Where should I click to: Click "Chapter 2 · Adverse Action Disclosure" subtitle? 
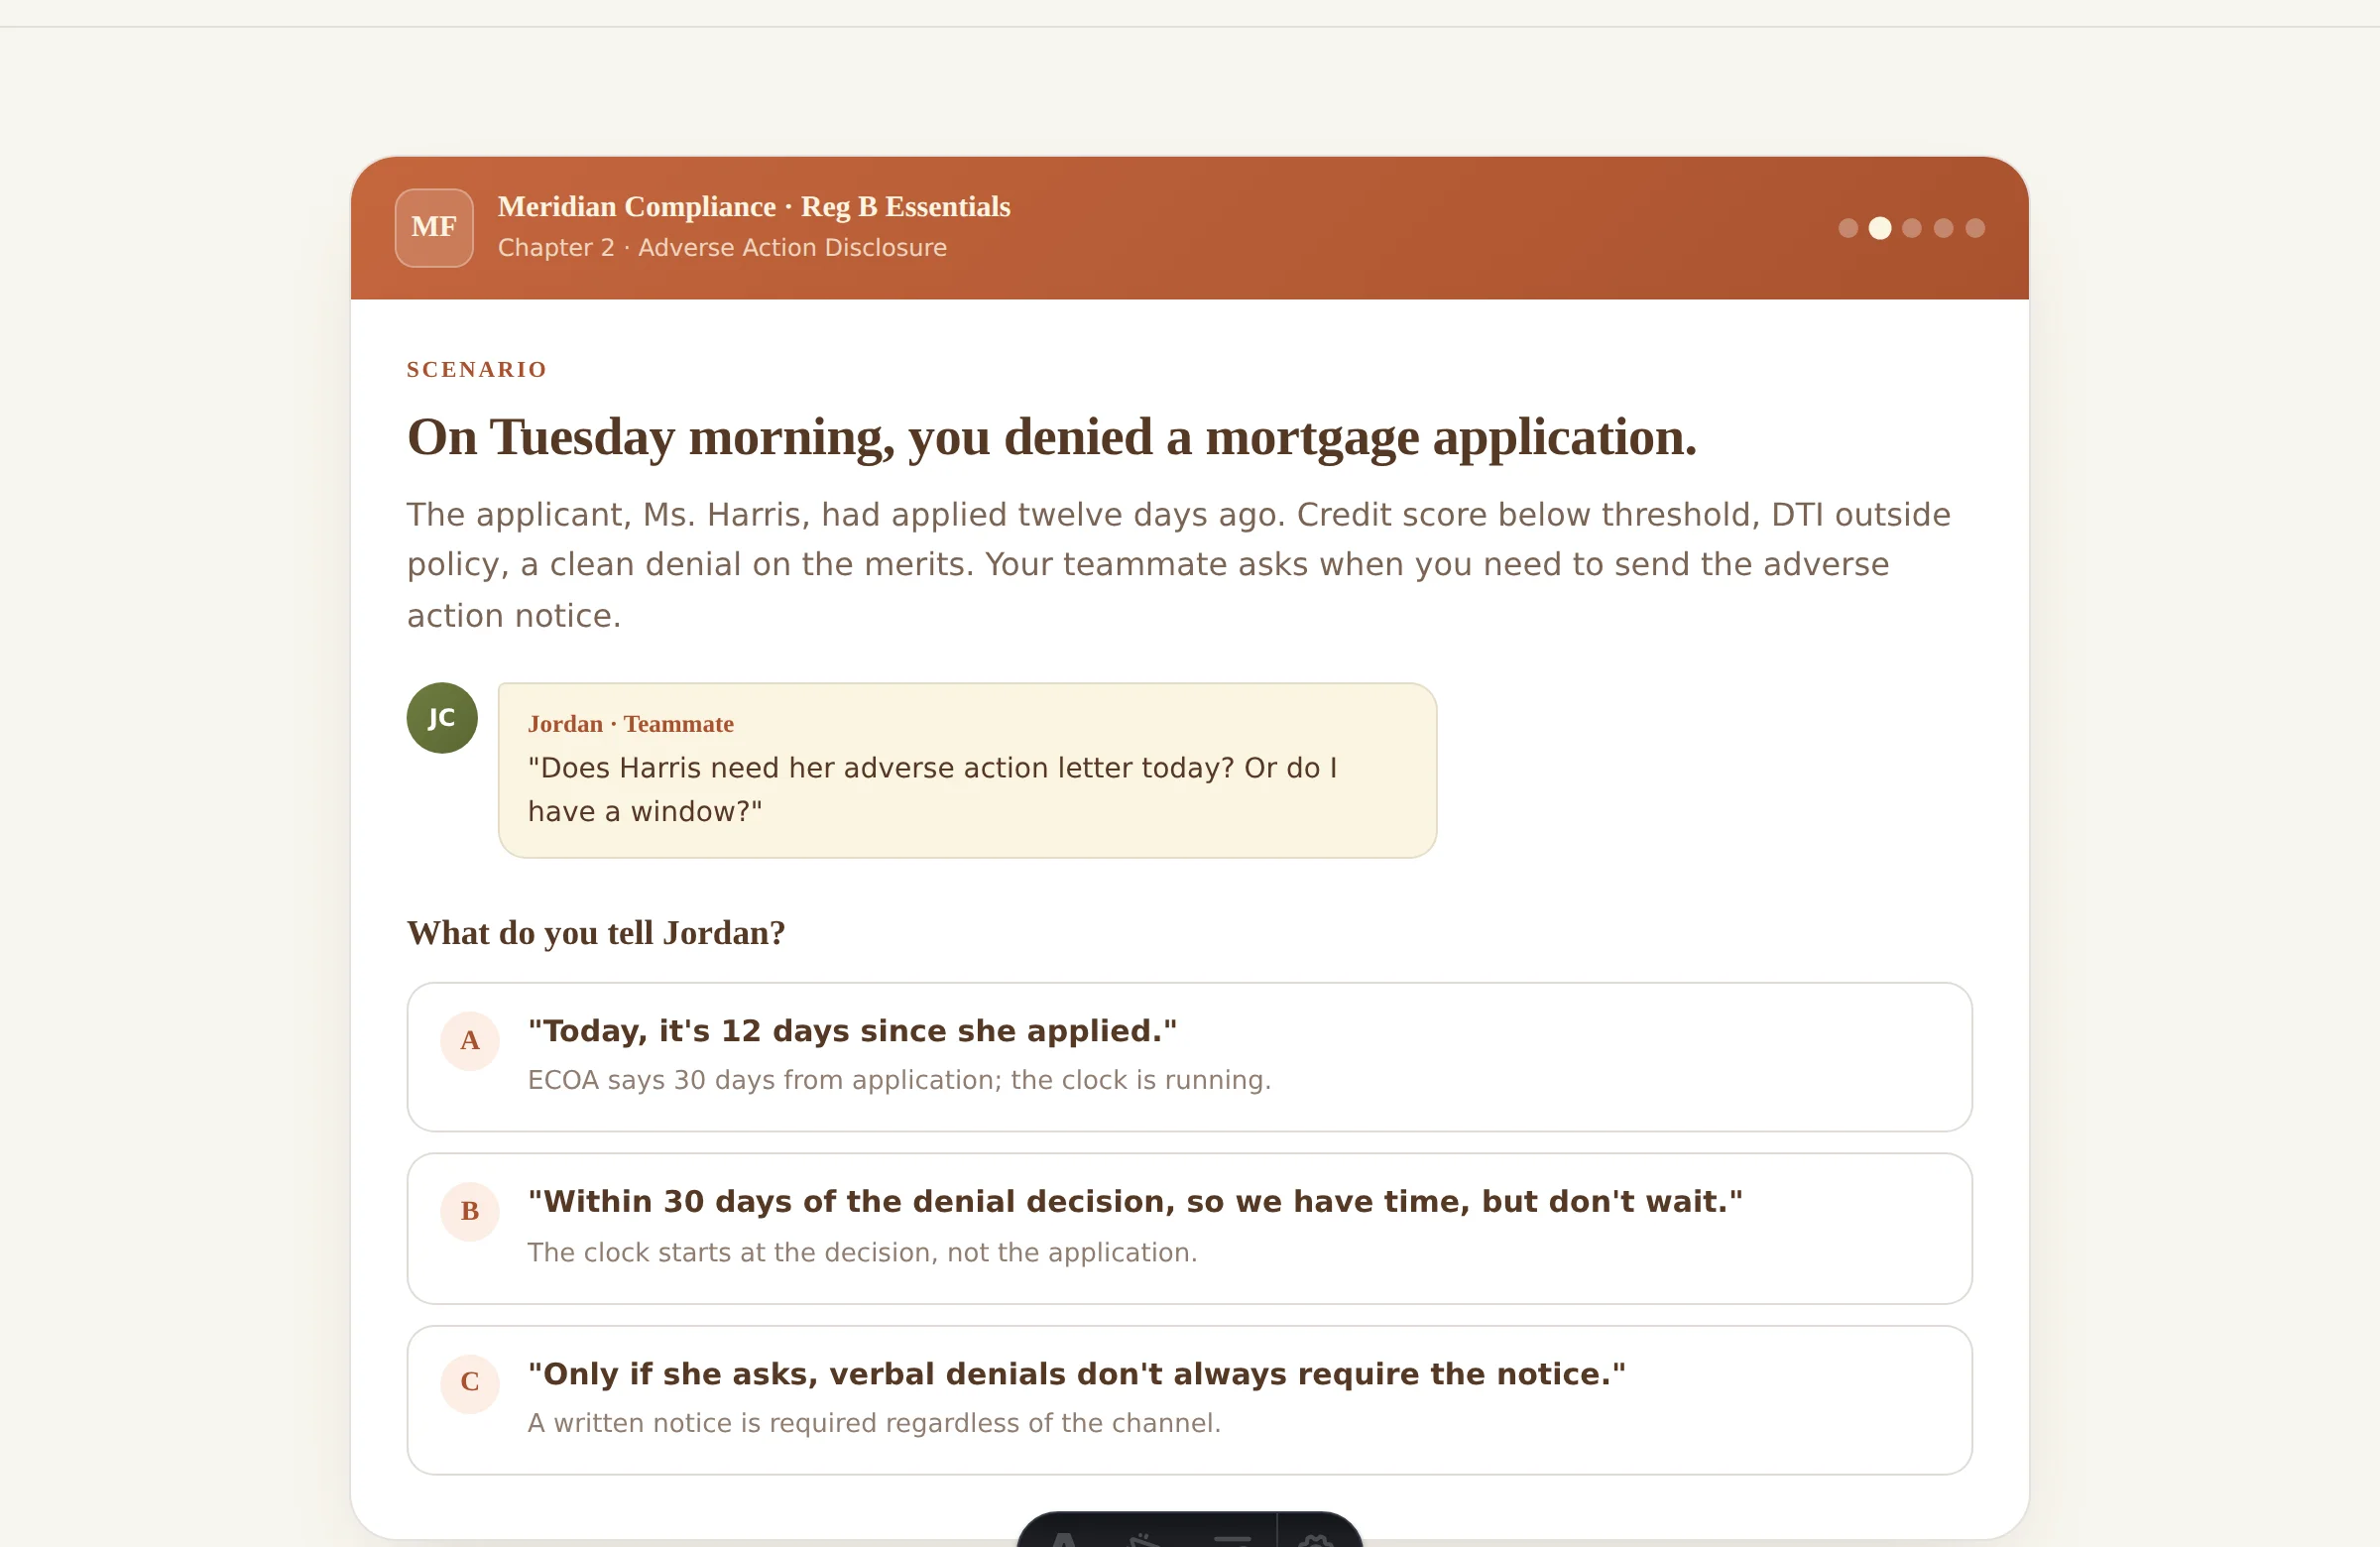pyautogui.click(x=722, y=248)
